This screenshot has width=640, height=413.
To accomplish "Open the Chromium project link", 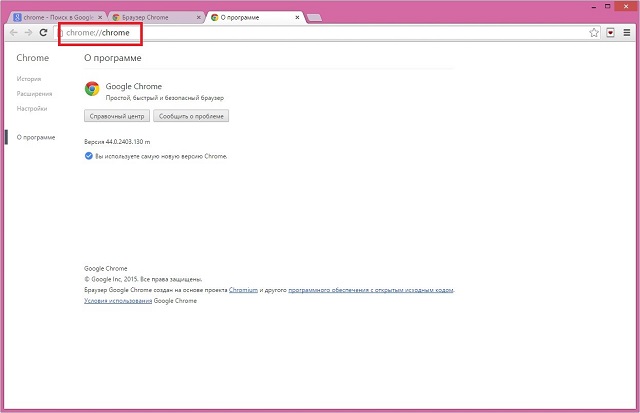I will point(243,290).
